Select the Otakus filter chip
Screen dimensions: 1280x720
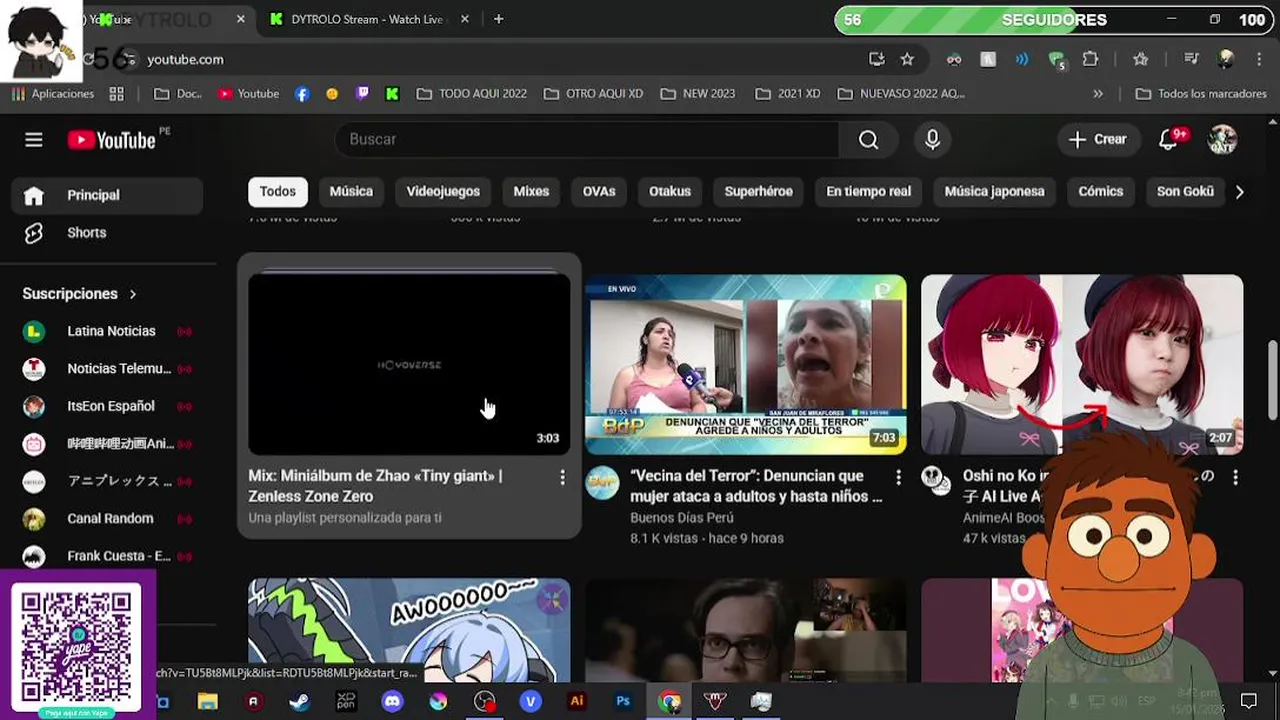click(670, 191)
